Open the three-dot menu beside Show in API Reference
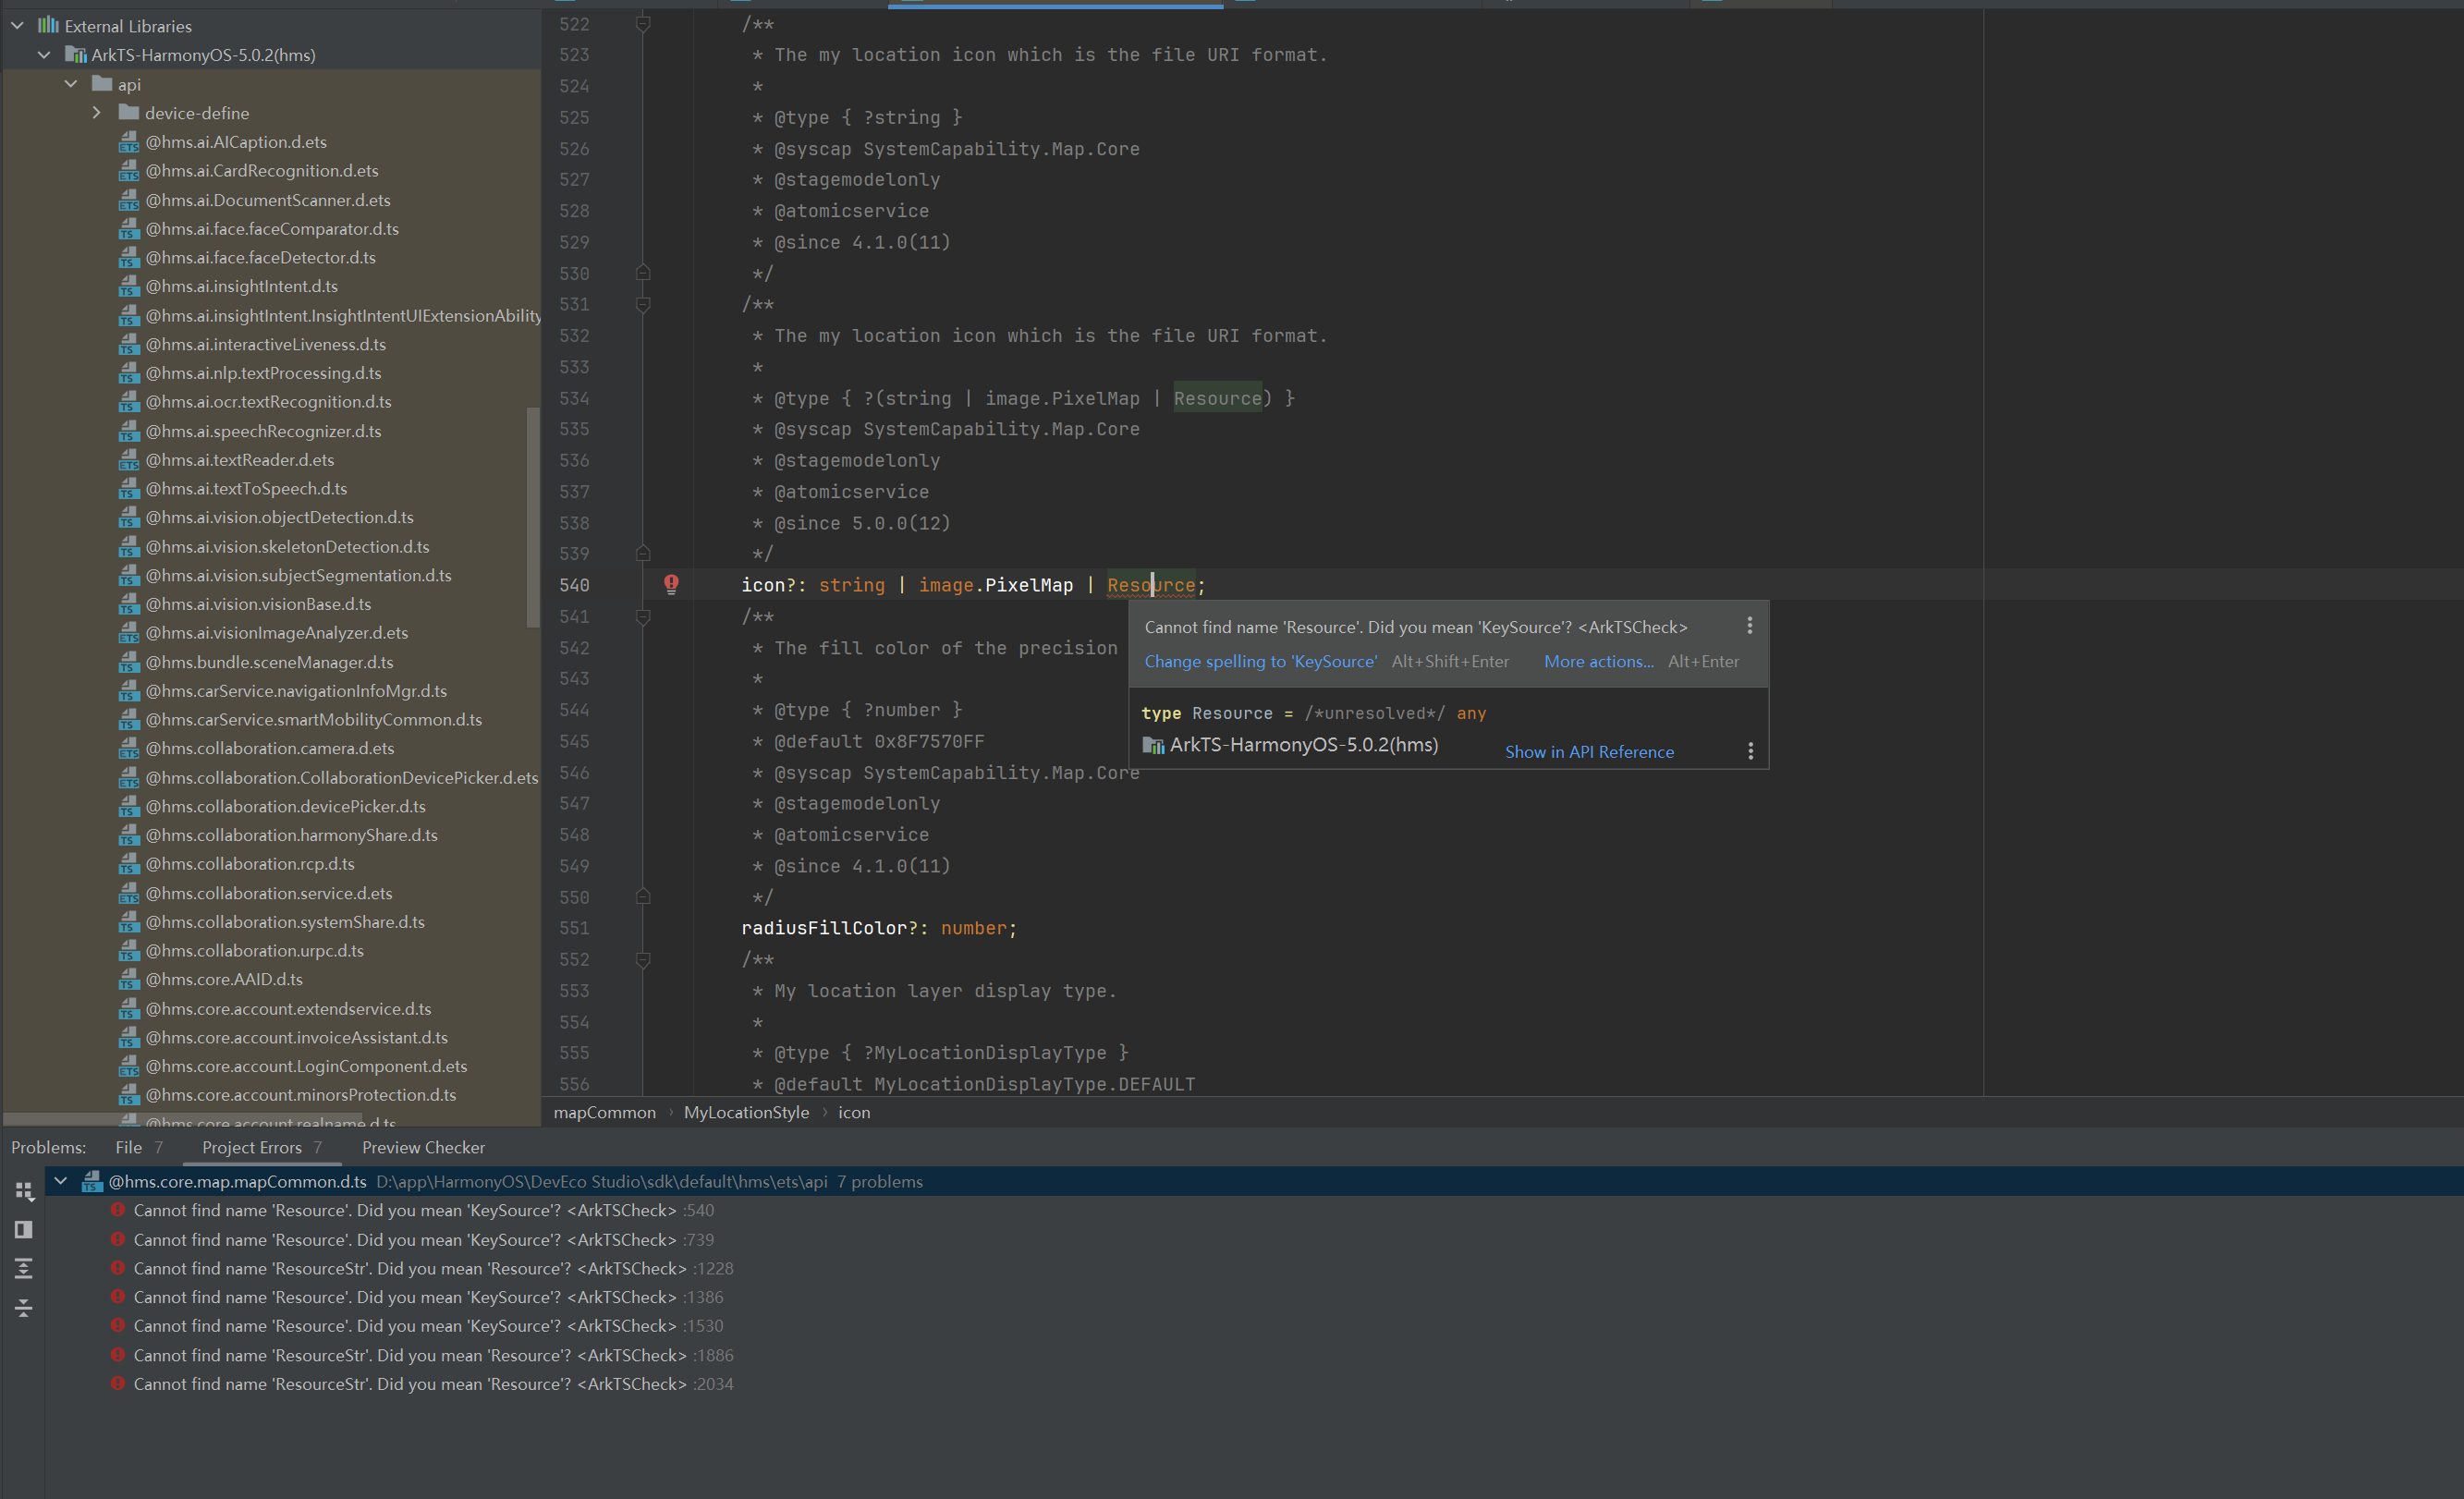The height and width of the screenshot is (1499, 2464). 1750,751
